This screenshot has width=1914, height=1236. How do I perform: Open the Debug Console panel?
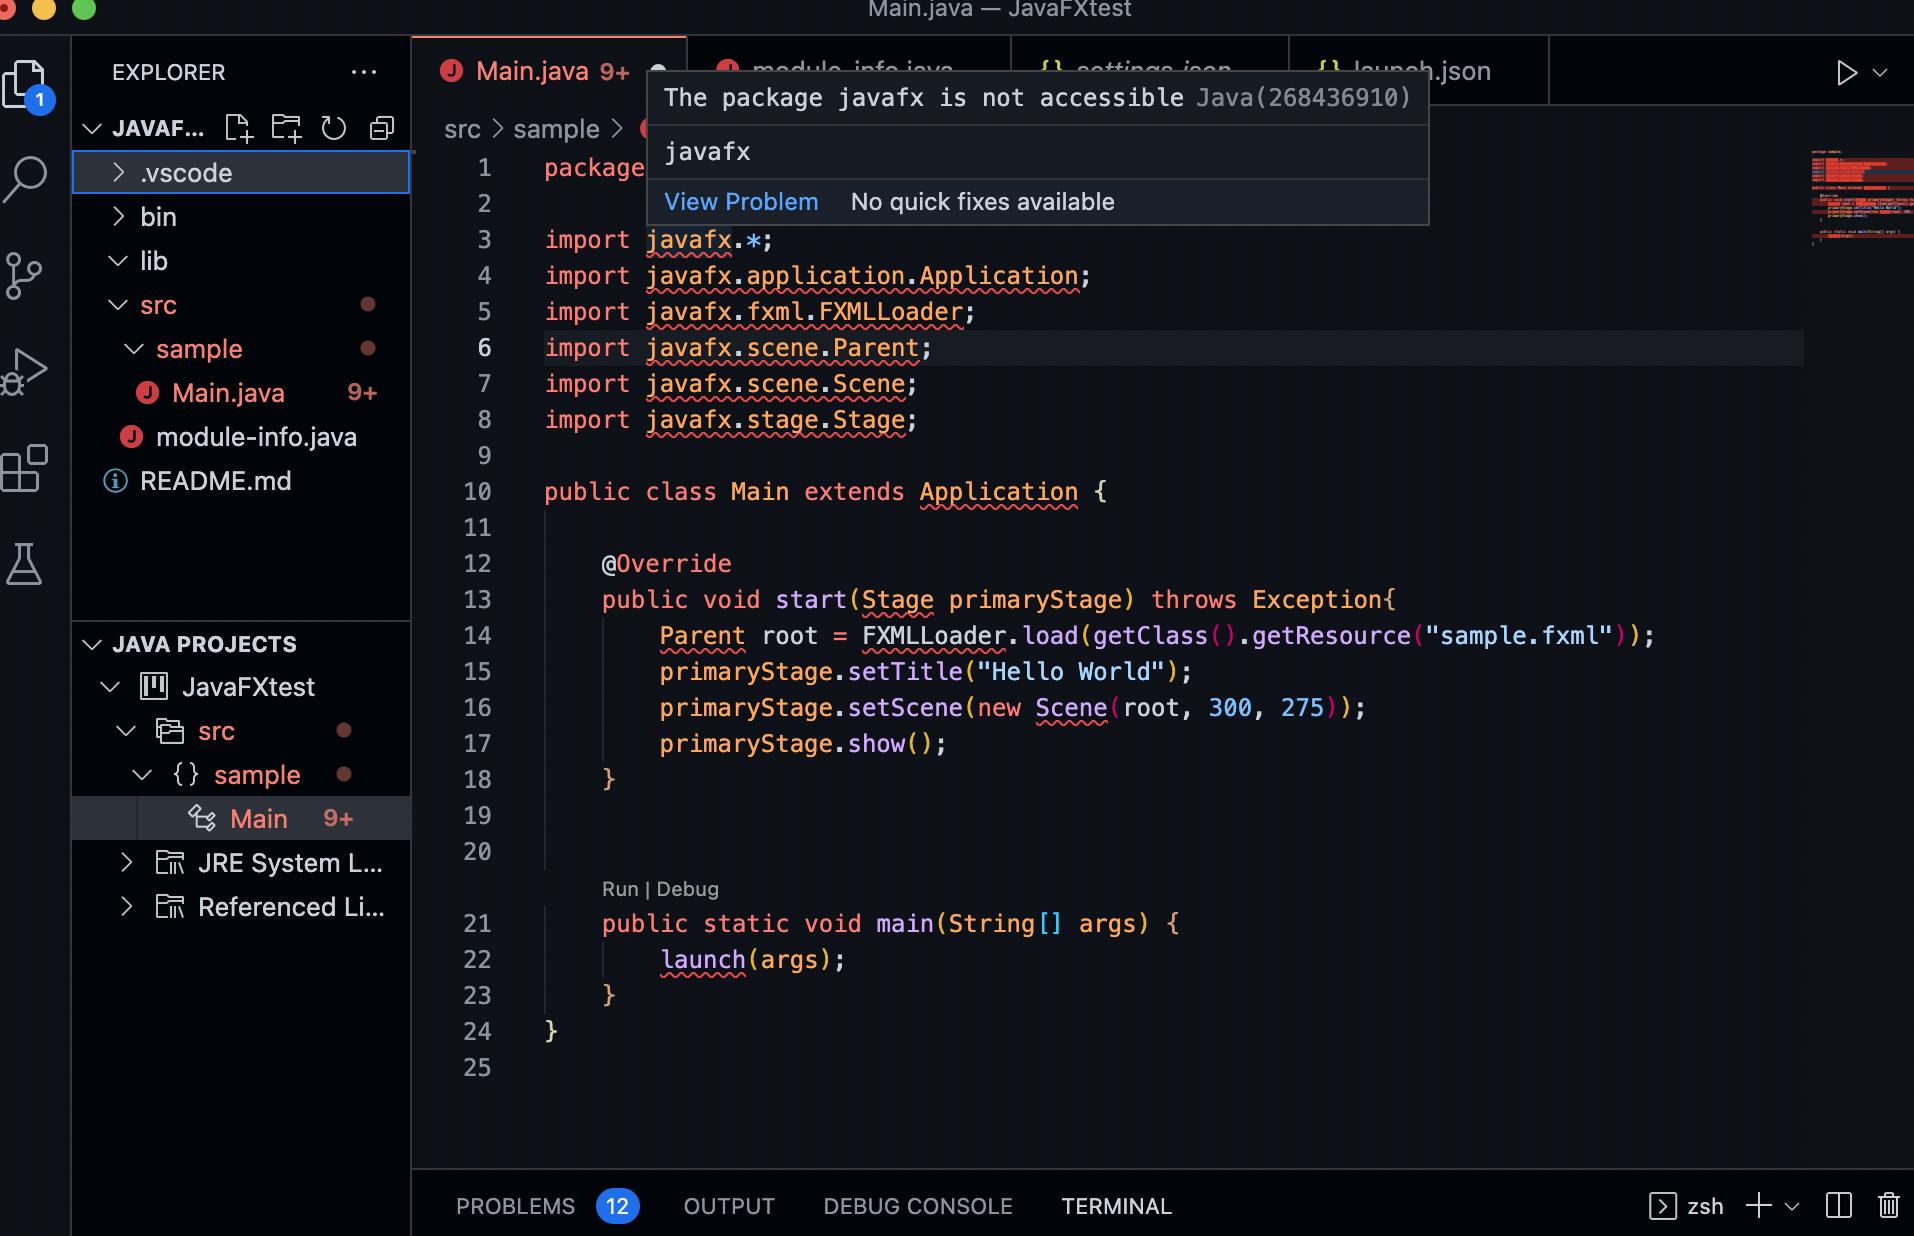[916, 1206]
